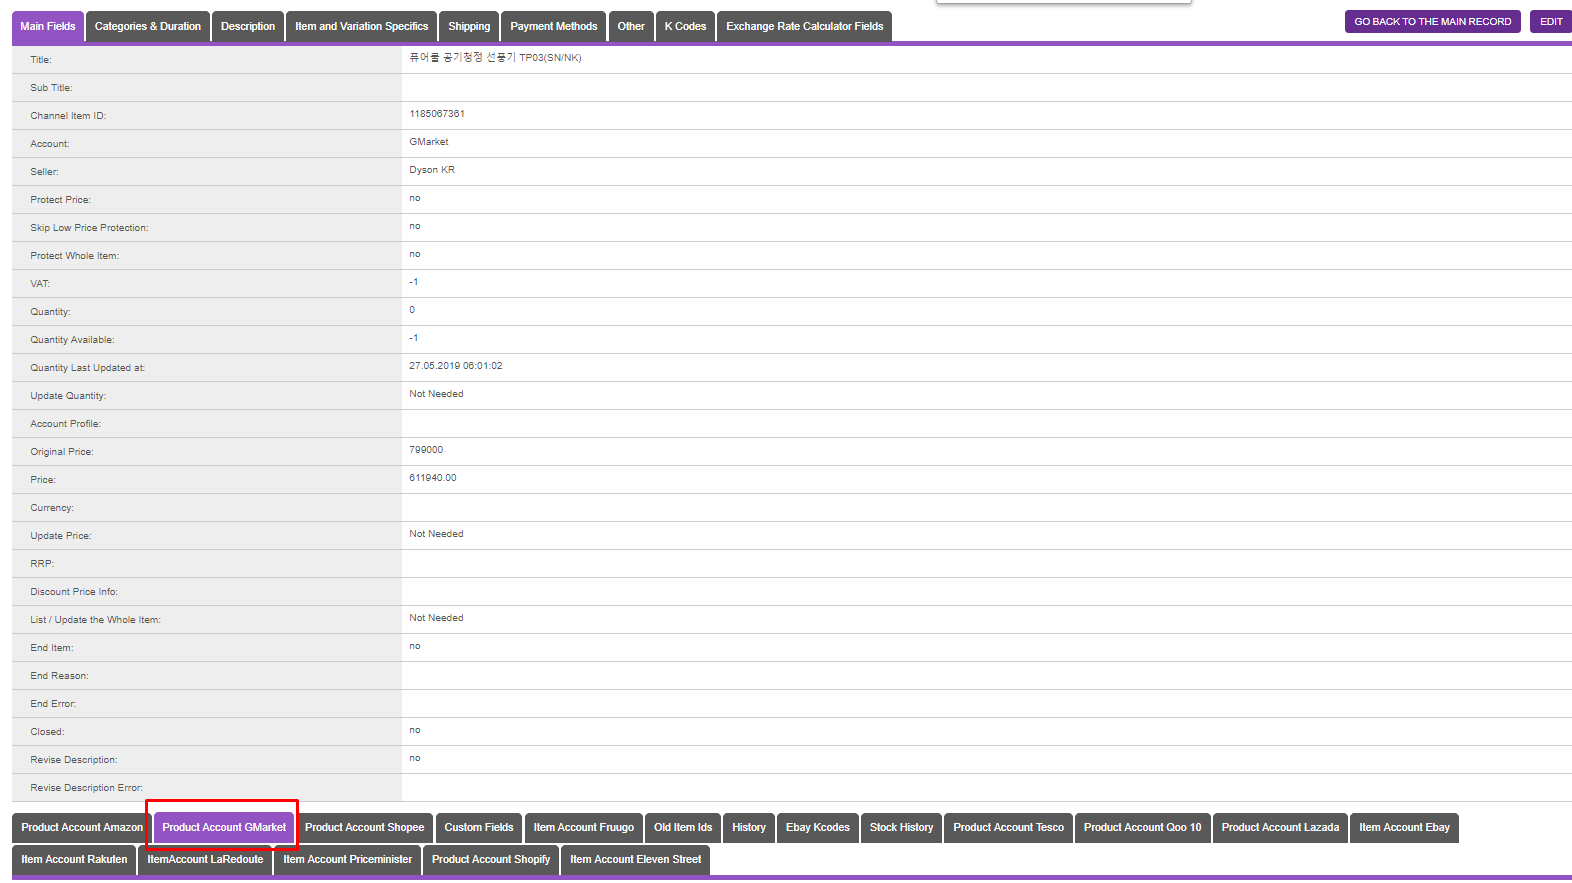Switch to Product Account Lazada tab
The image size is (1572, 883).
pyautogui.click(x=1280, y=828)
